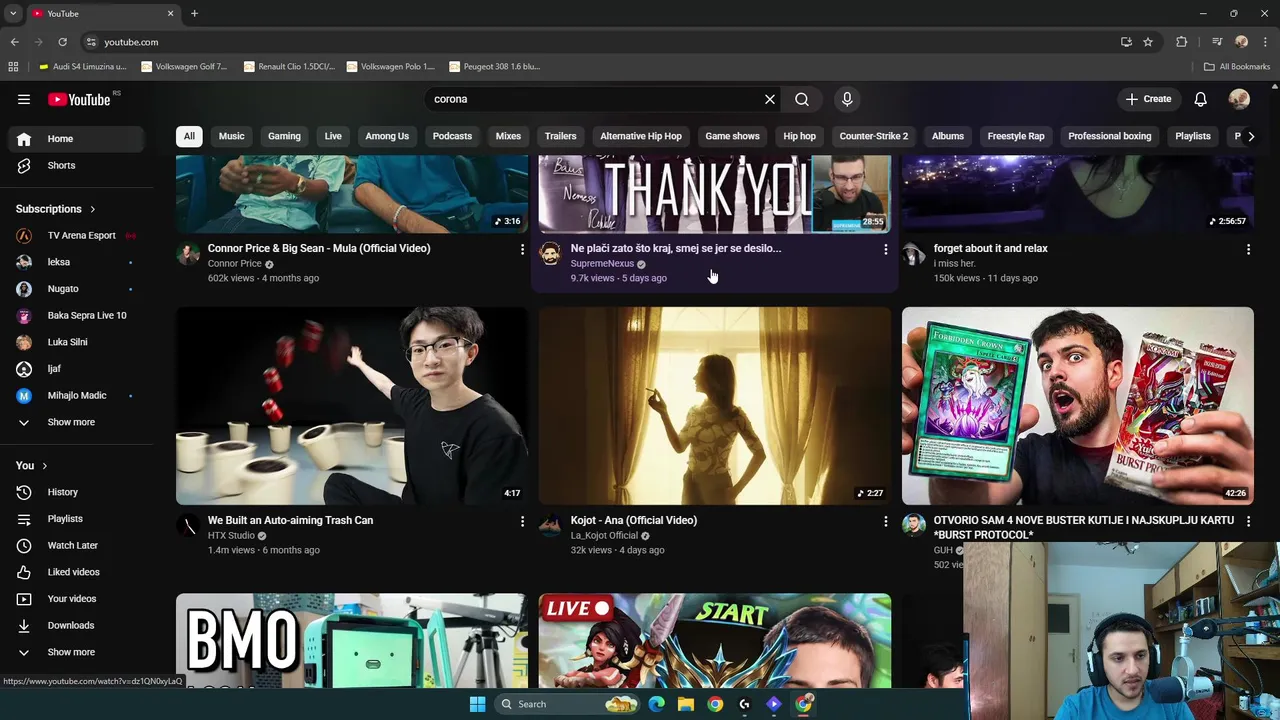The image size is (1280, 720).
Task: Click the Create button
Action: [x=1148, y=99]
